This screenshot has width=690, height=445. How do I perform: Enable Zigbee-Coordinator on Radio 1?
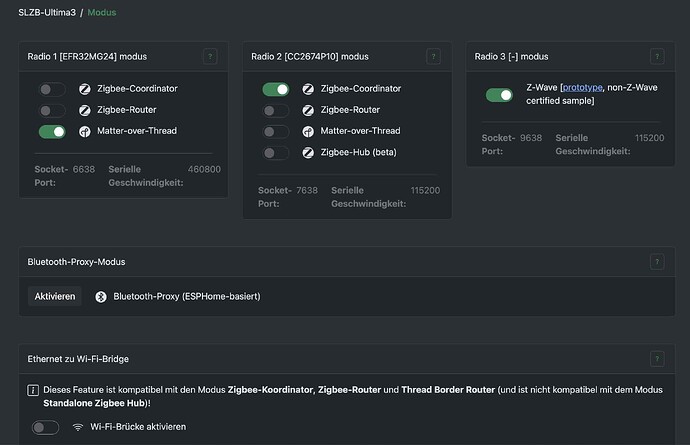click(x=52, y=89)
